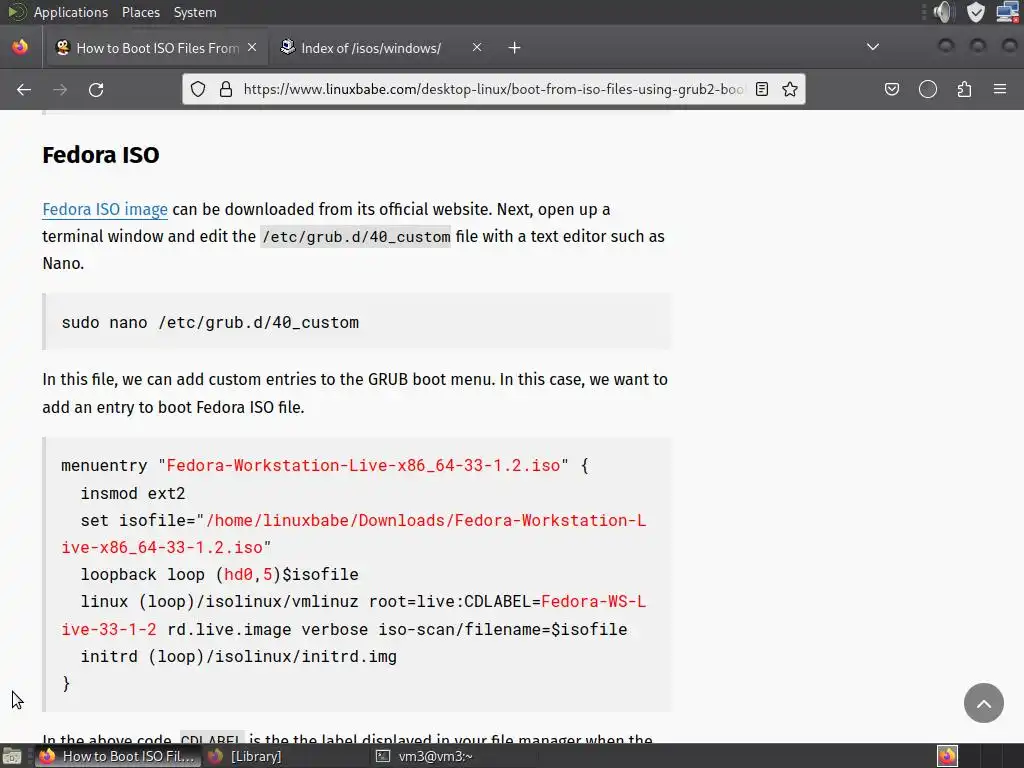Toggle reader view for this page
The width and height of the screenshot is (1024, 768).
[761, 89]
